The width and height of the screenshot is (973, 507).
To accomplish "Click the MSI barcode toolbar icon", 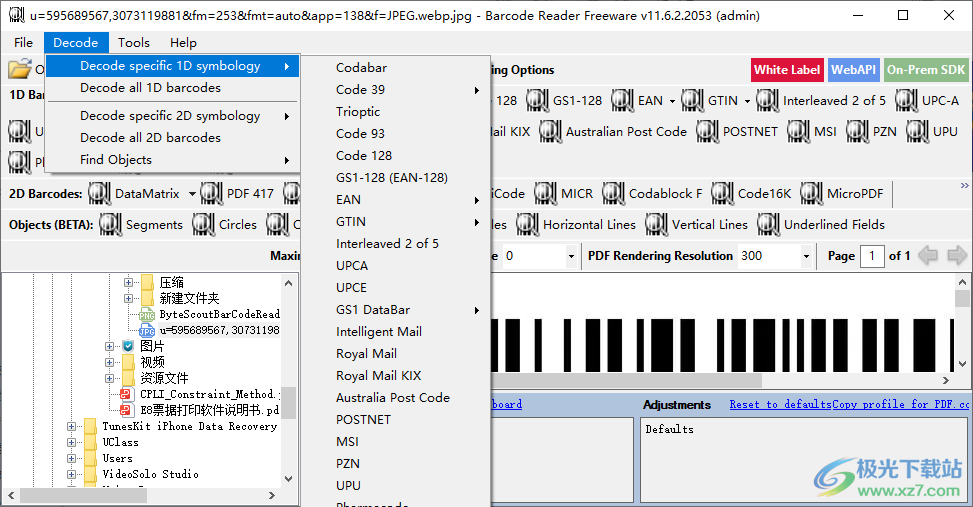I will click(x=799, y=132).
